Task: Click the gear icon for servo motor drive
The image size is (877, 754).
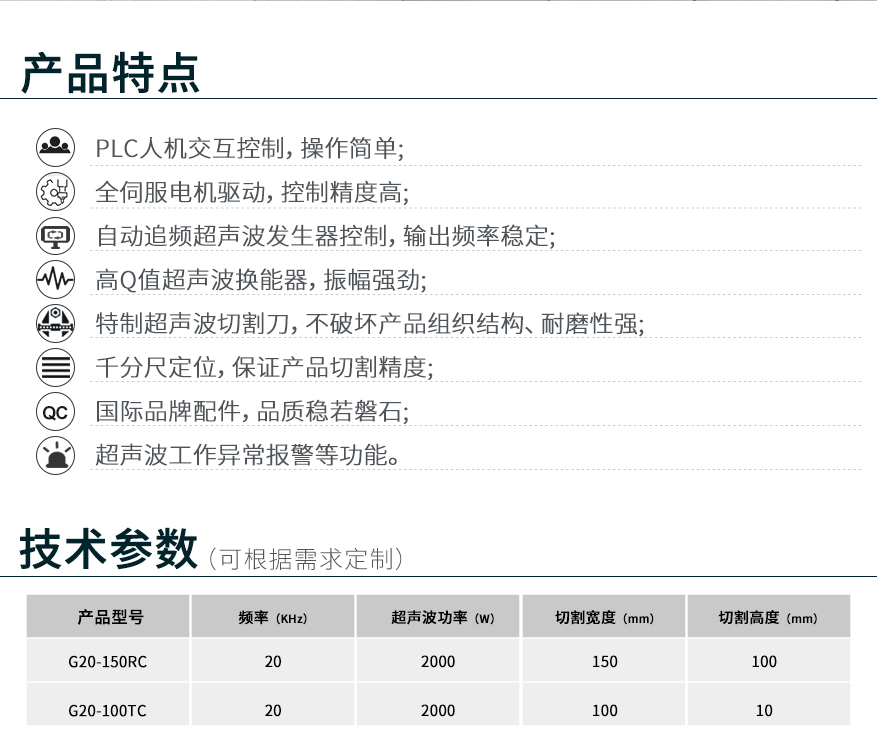Action: click(55, 191)
